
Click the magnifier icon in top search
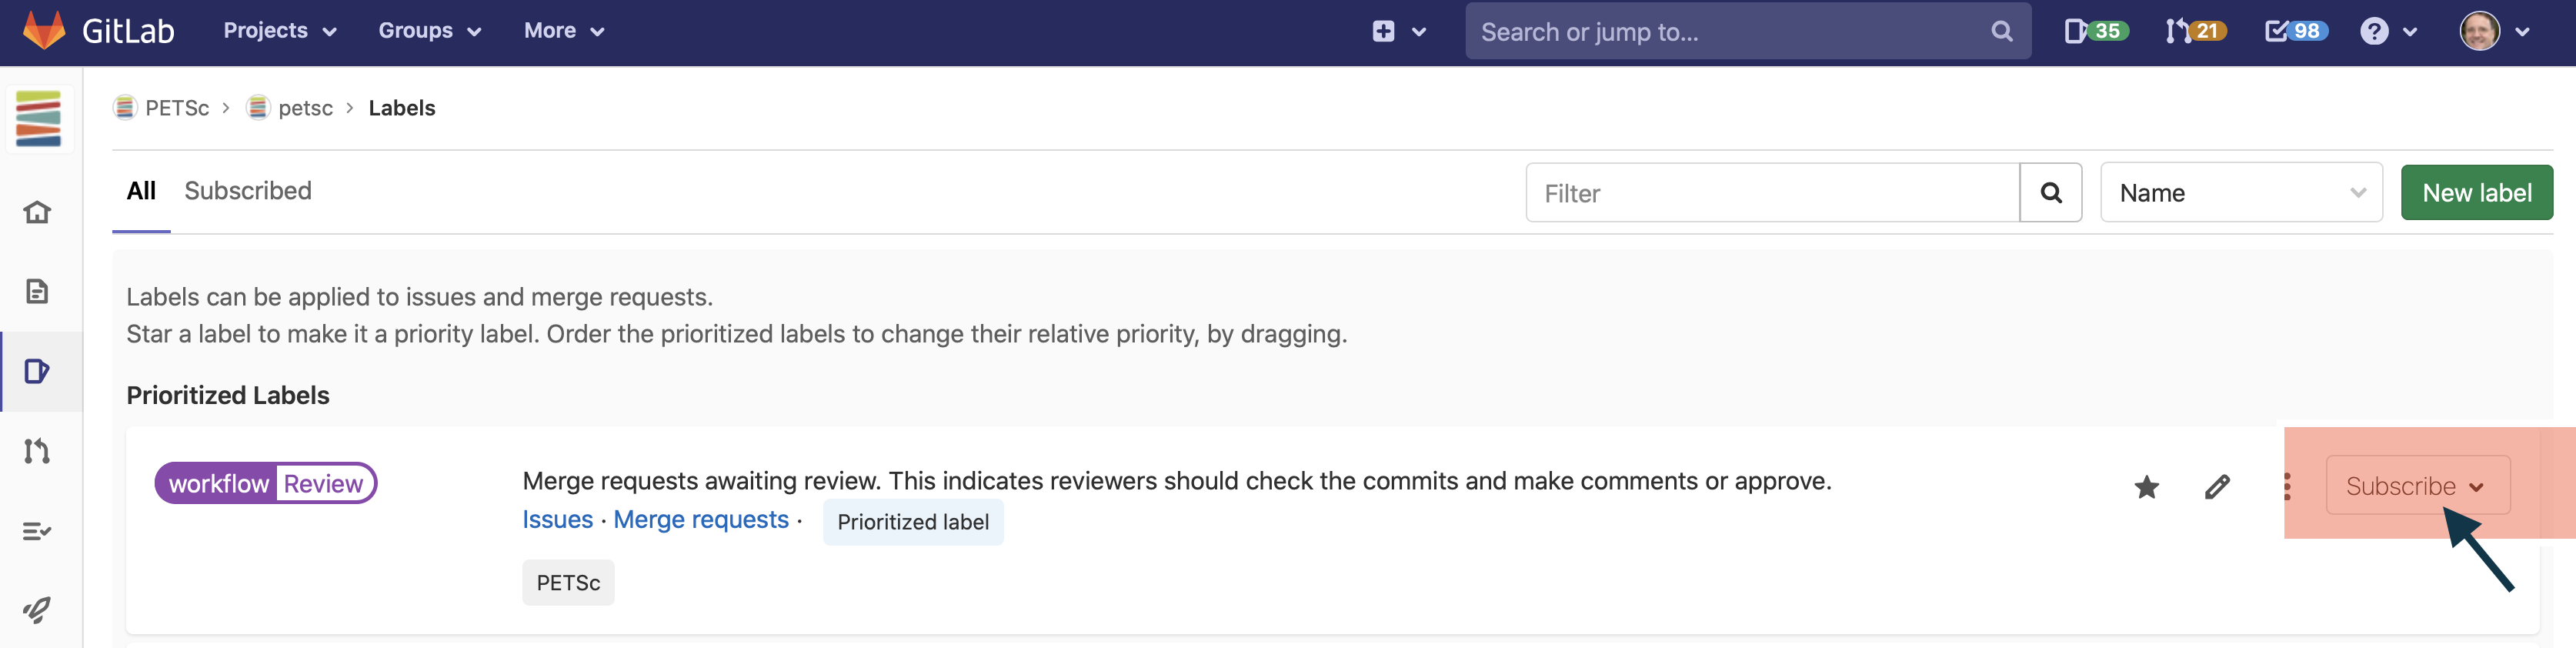2001,31
